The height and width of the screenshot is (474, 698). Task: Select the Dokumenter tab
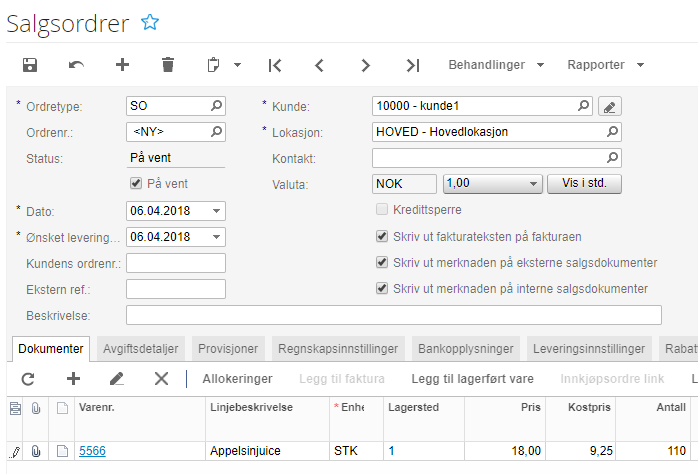tap(51, 349)
